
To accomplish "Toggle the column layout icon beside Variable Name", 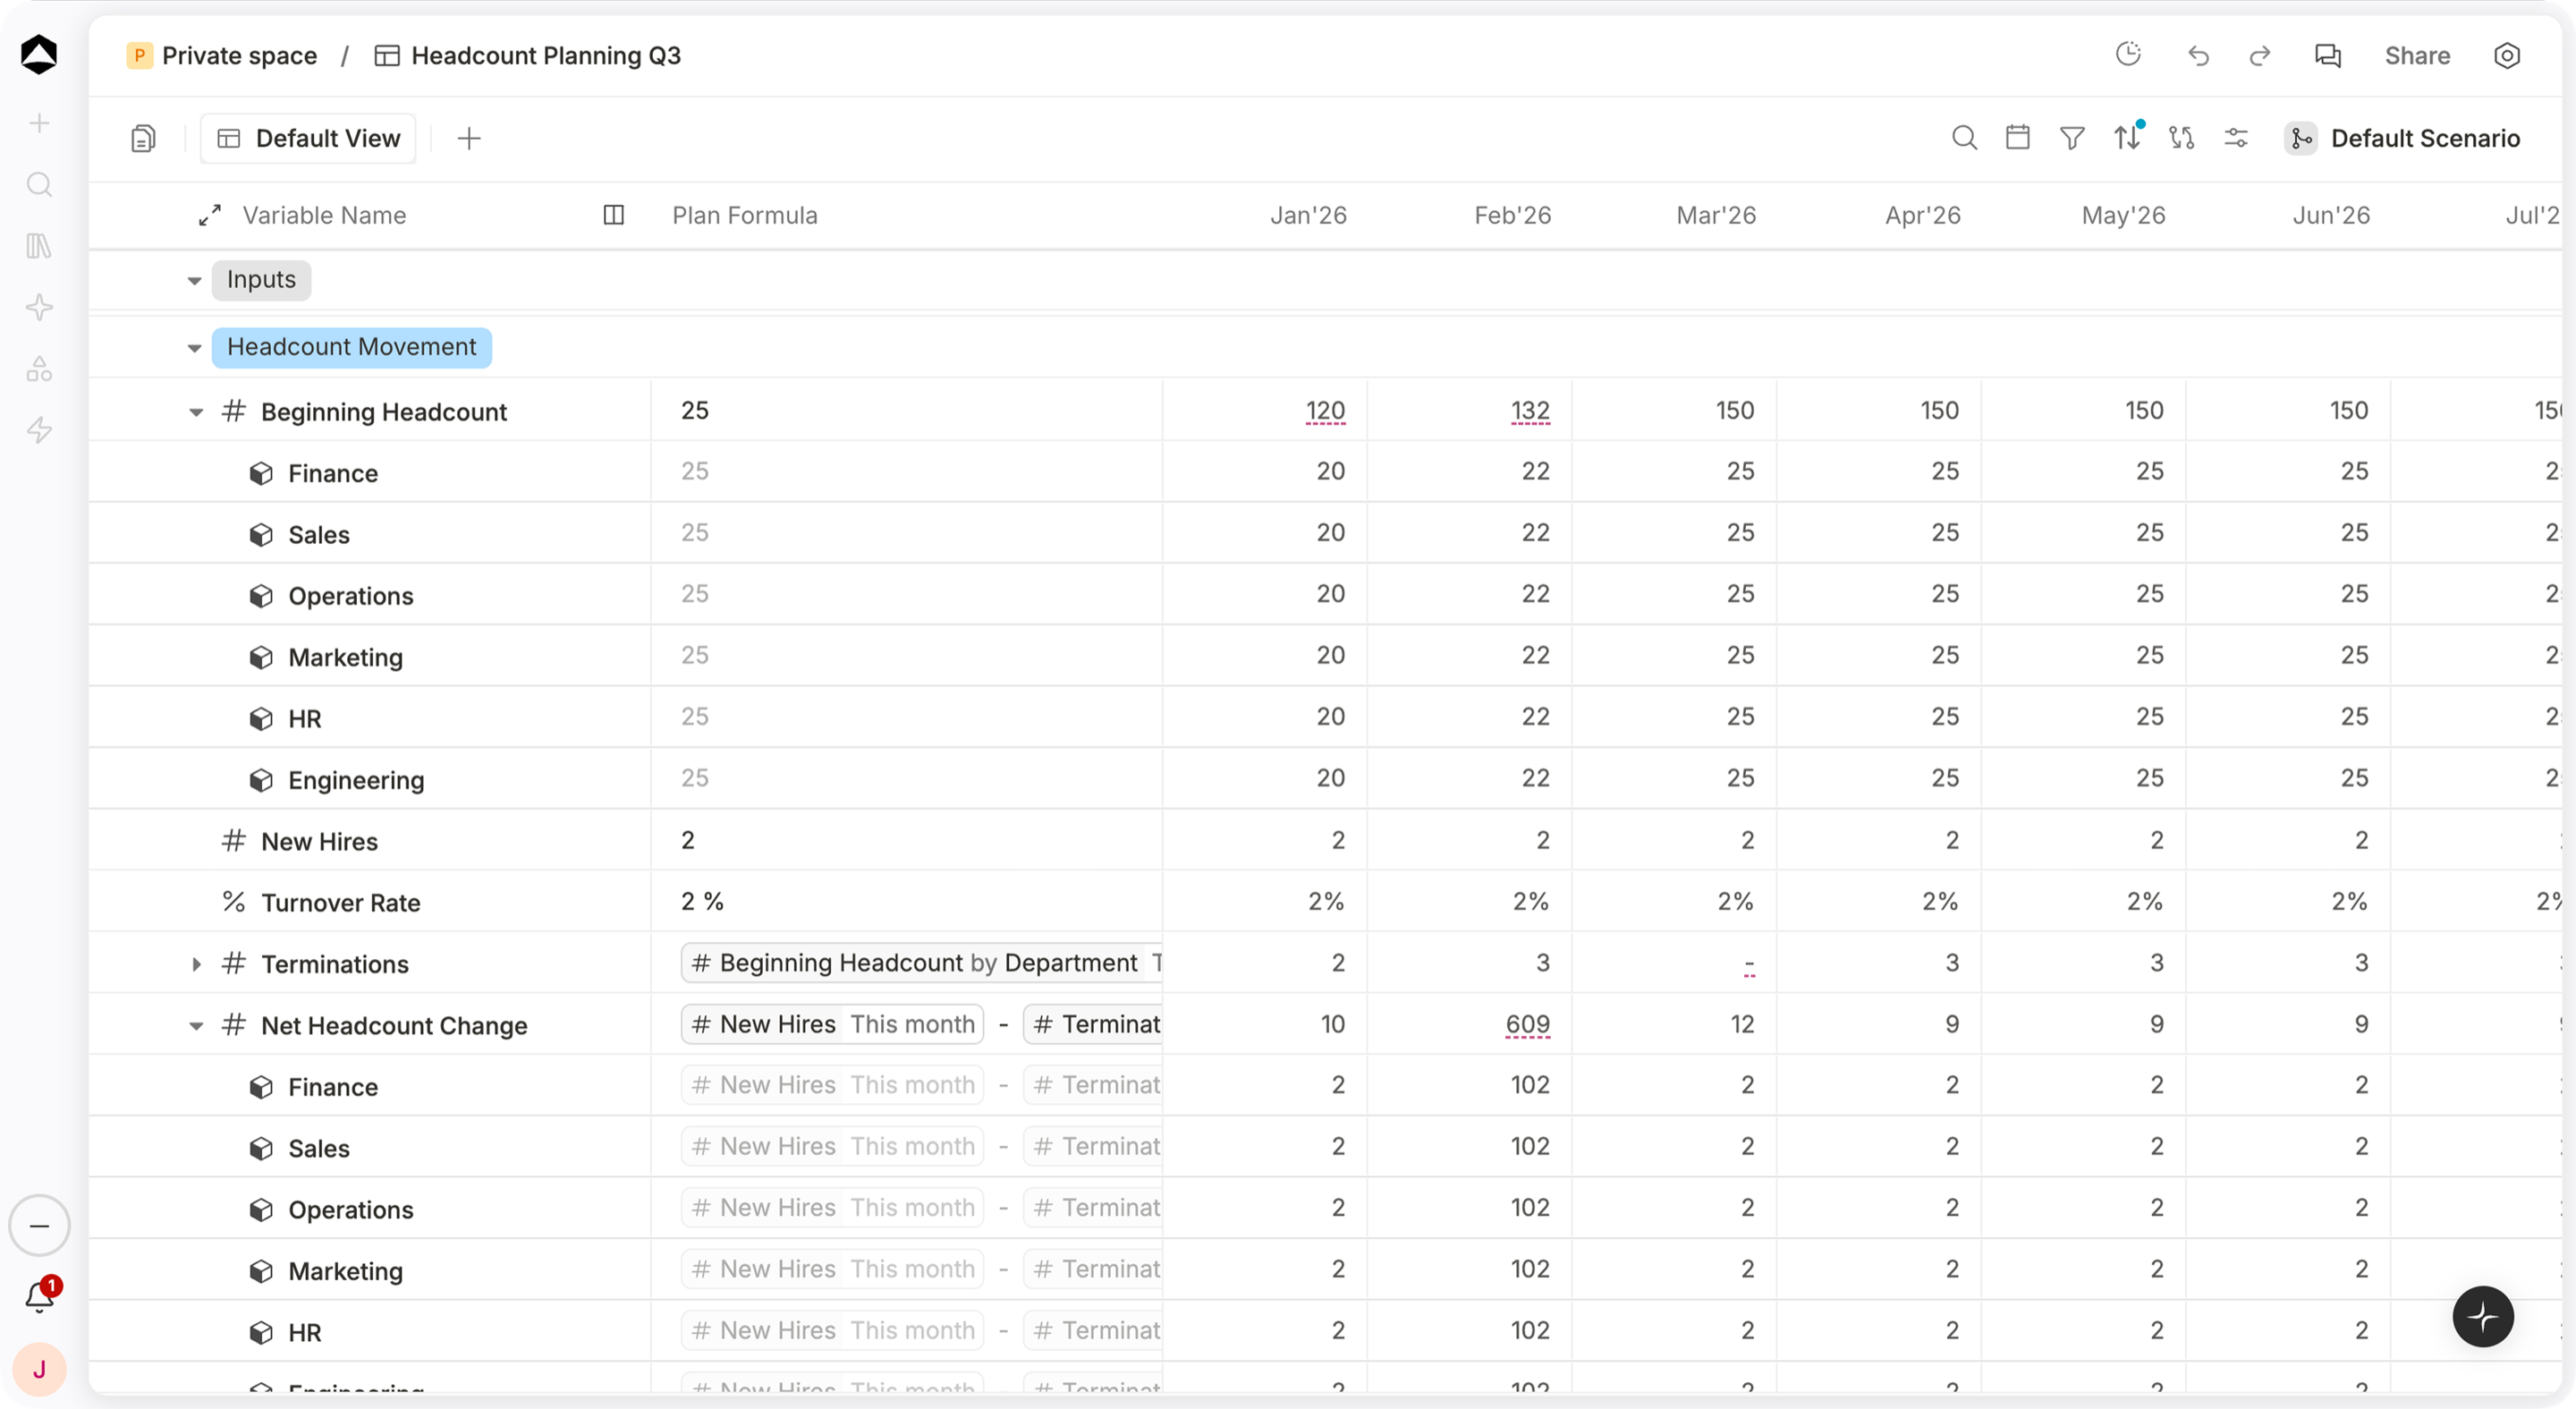I will coord(613,215).
